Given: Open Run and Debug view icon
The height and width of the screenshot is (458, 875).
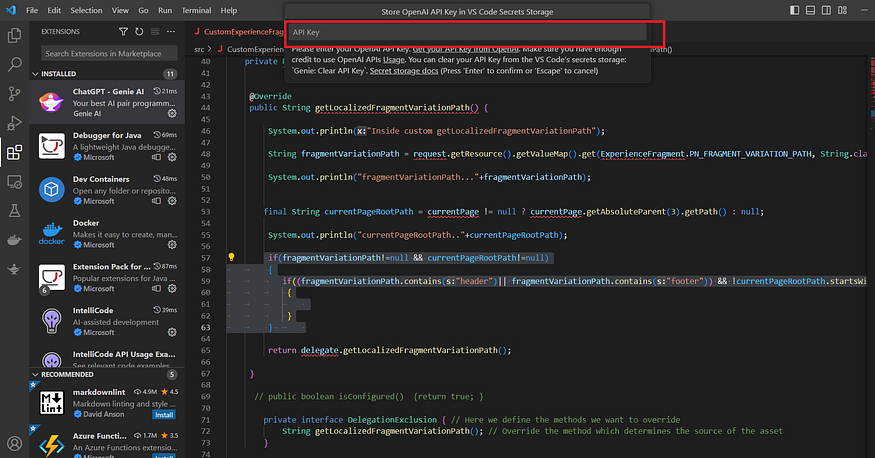Looking at the screenshot, I should 15,123.
